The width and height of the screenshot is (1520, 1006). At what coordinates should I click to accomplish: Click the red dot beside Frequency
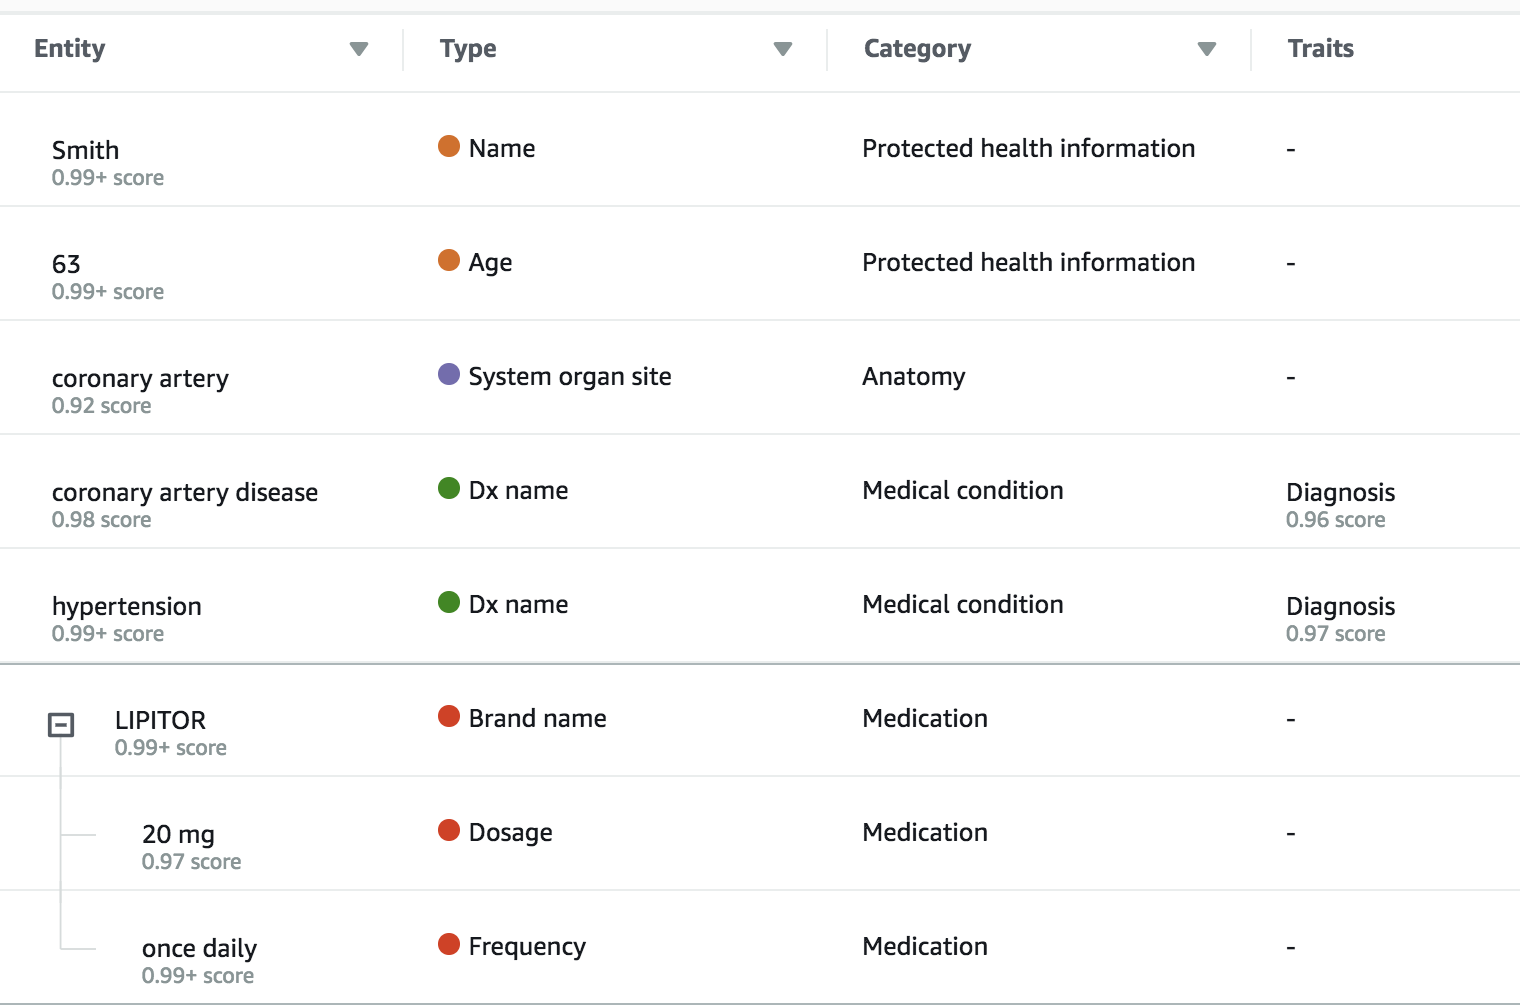pyautogui.click(x=449, y=945)
